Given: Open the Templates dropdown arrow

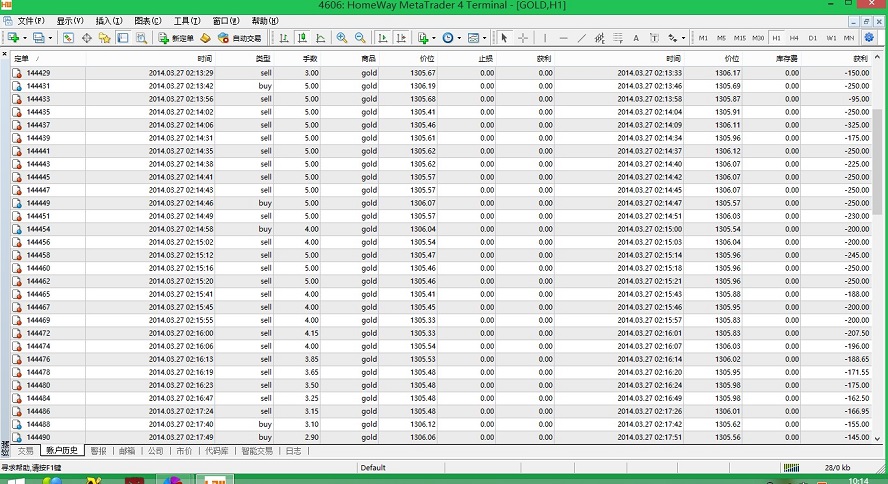Looking at the screenshot, I should coord(484,38).
